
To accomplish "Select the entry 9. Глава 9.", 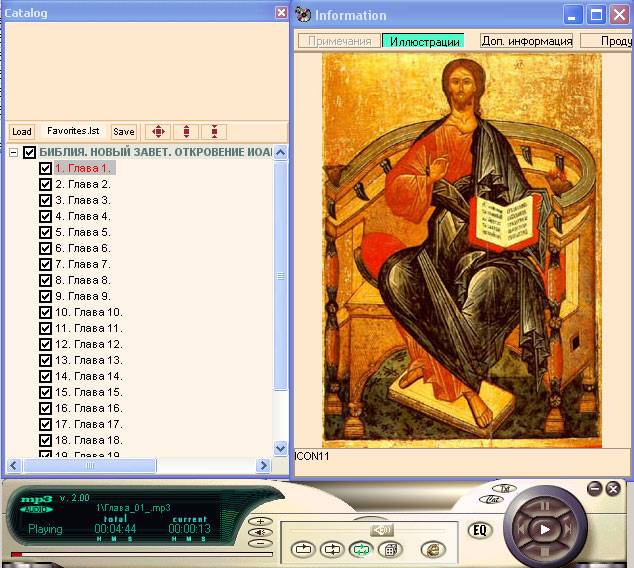I will pyautogui.click(x=83, y=296).
